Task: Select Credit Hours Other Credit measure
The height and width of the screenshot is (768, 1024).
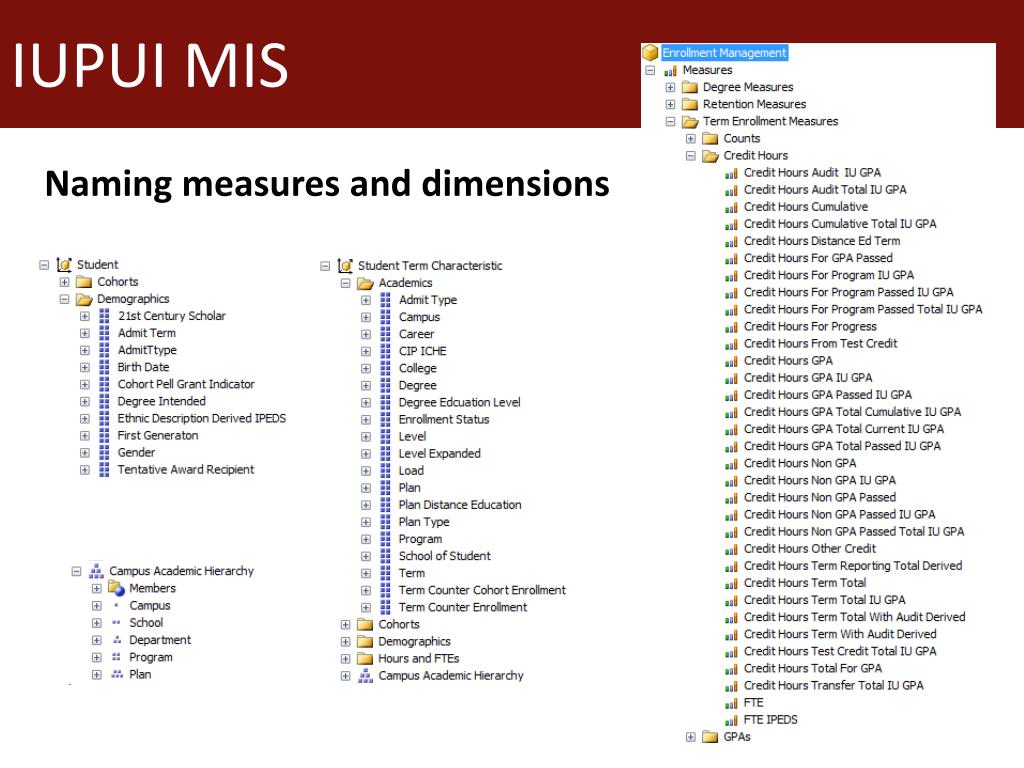Action: click(x=810, y=549)
